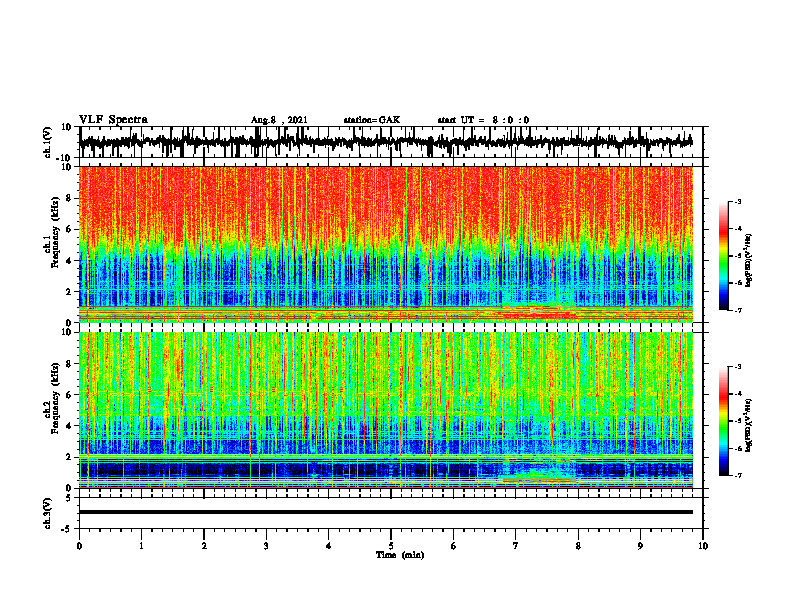Click the "-3" tick on ch.2 colorbar
Screen dimensions: 792x612
pyautogui.click(x=738, y=367)
